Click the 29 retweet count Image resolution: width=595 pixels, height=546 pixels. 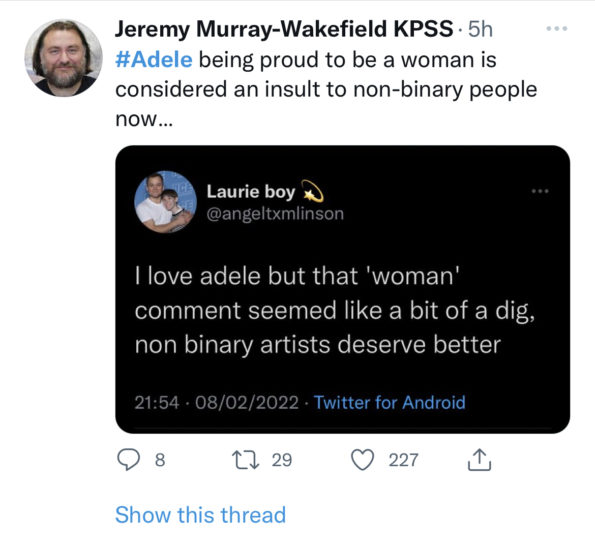pos(282,460)
